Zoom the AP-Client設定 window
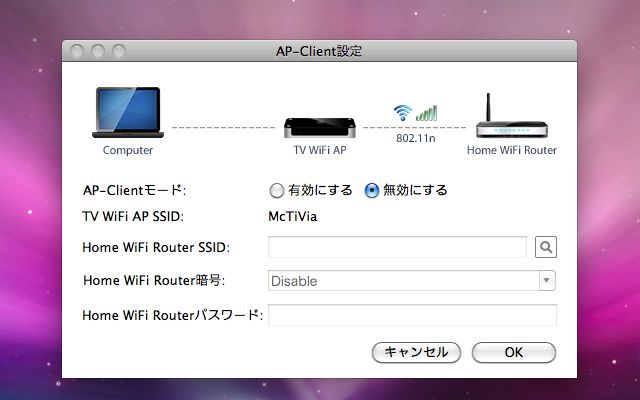This screenshot has height=400, width=640. pos(119,51)
